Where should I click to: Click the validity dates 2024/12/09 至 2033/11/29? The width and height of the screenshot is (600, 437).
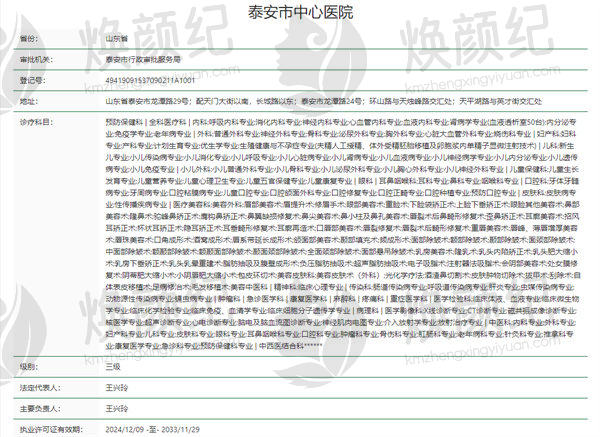tap(153, 429)
